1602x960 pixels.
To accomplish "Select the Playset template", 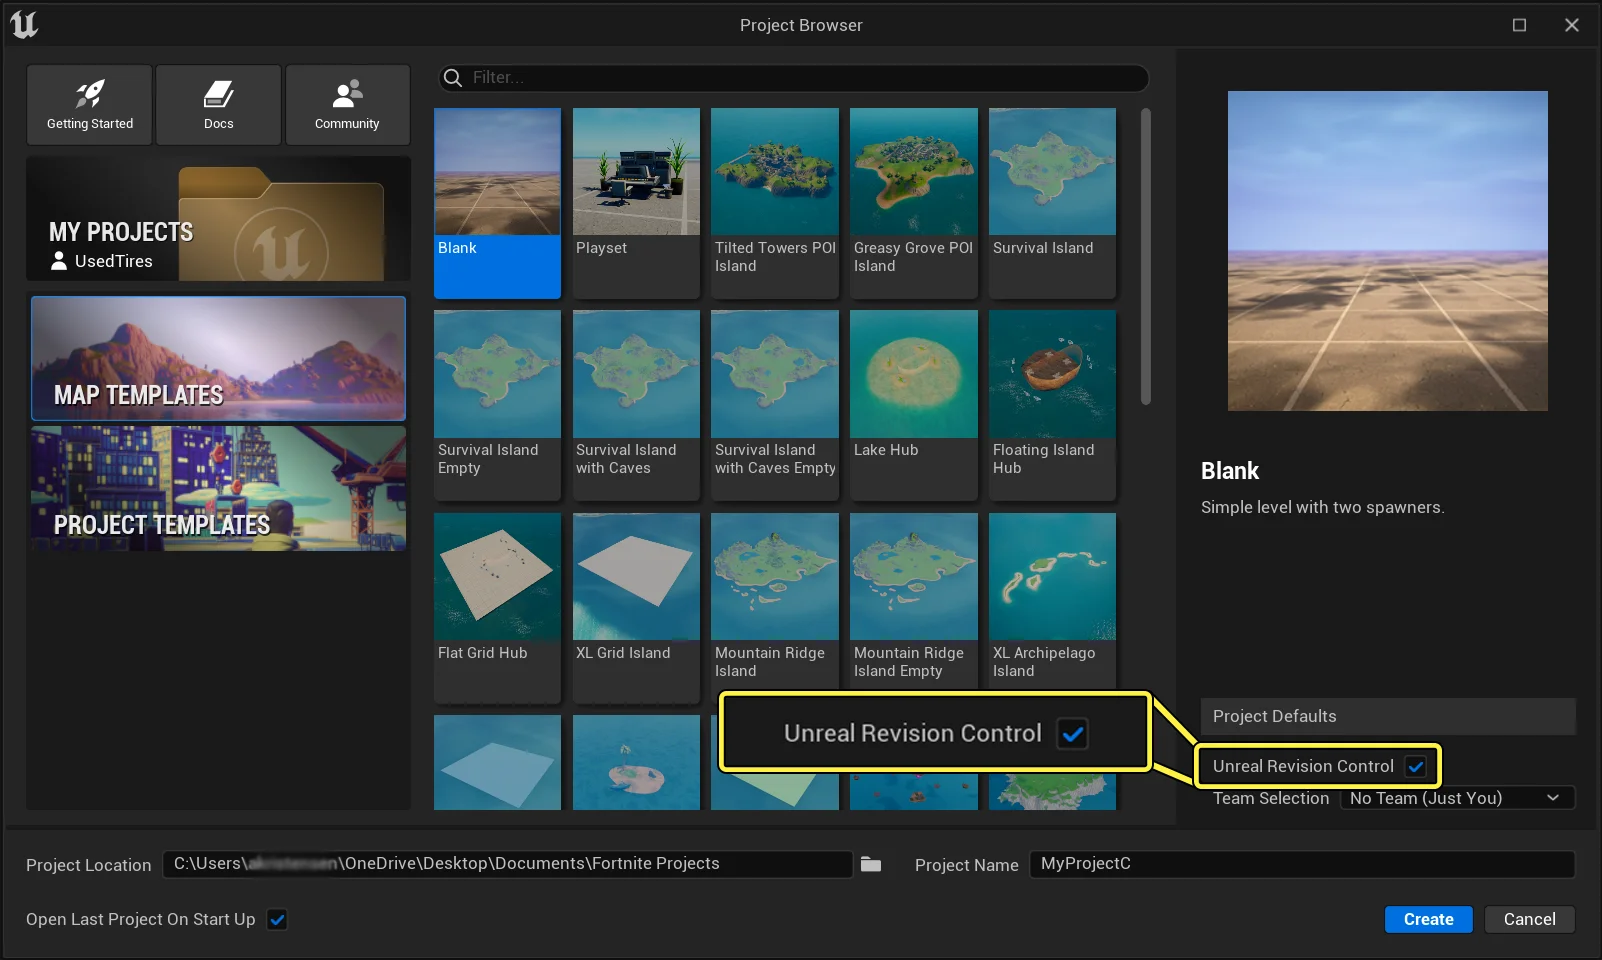I will coord(636,203).
